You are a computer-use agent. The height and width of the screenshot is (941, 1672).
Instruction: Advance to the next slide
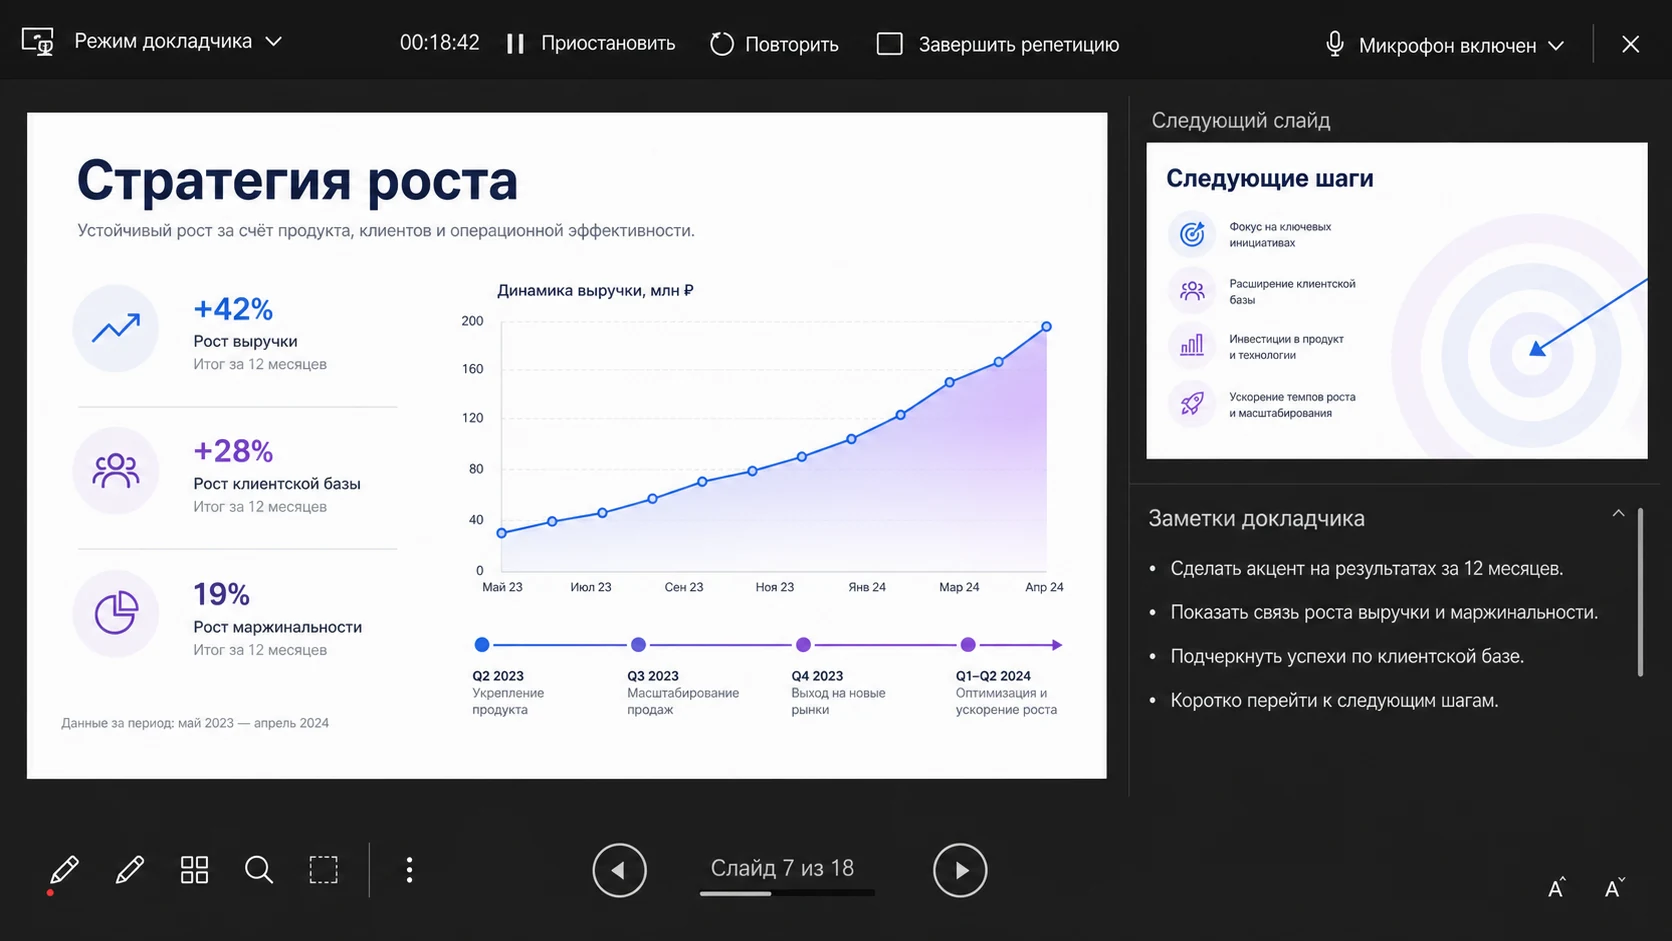(960, 870)
